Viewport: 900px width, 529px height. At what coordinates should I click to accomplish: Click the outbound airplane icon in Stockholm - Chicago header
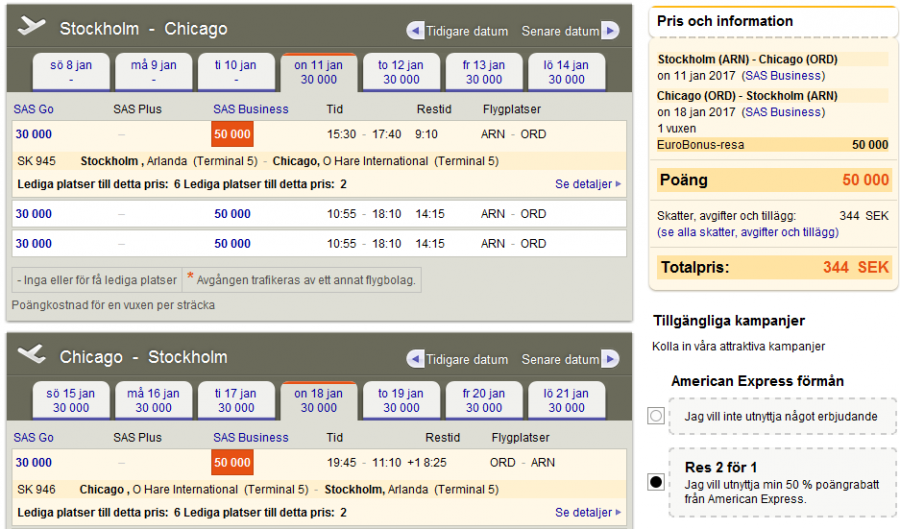[32, 27]
